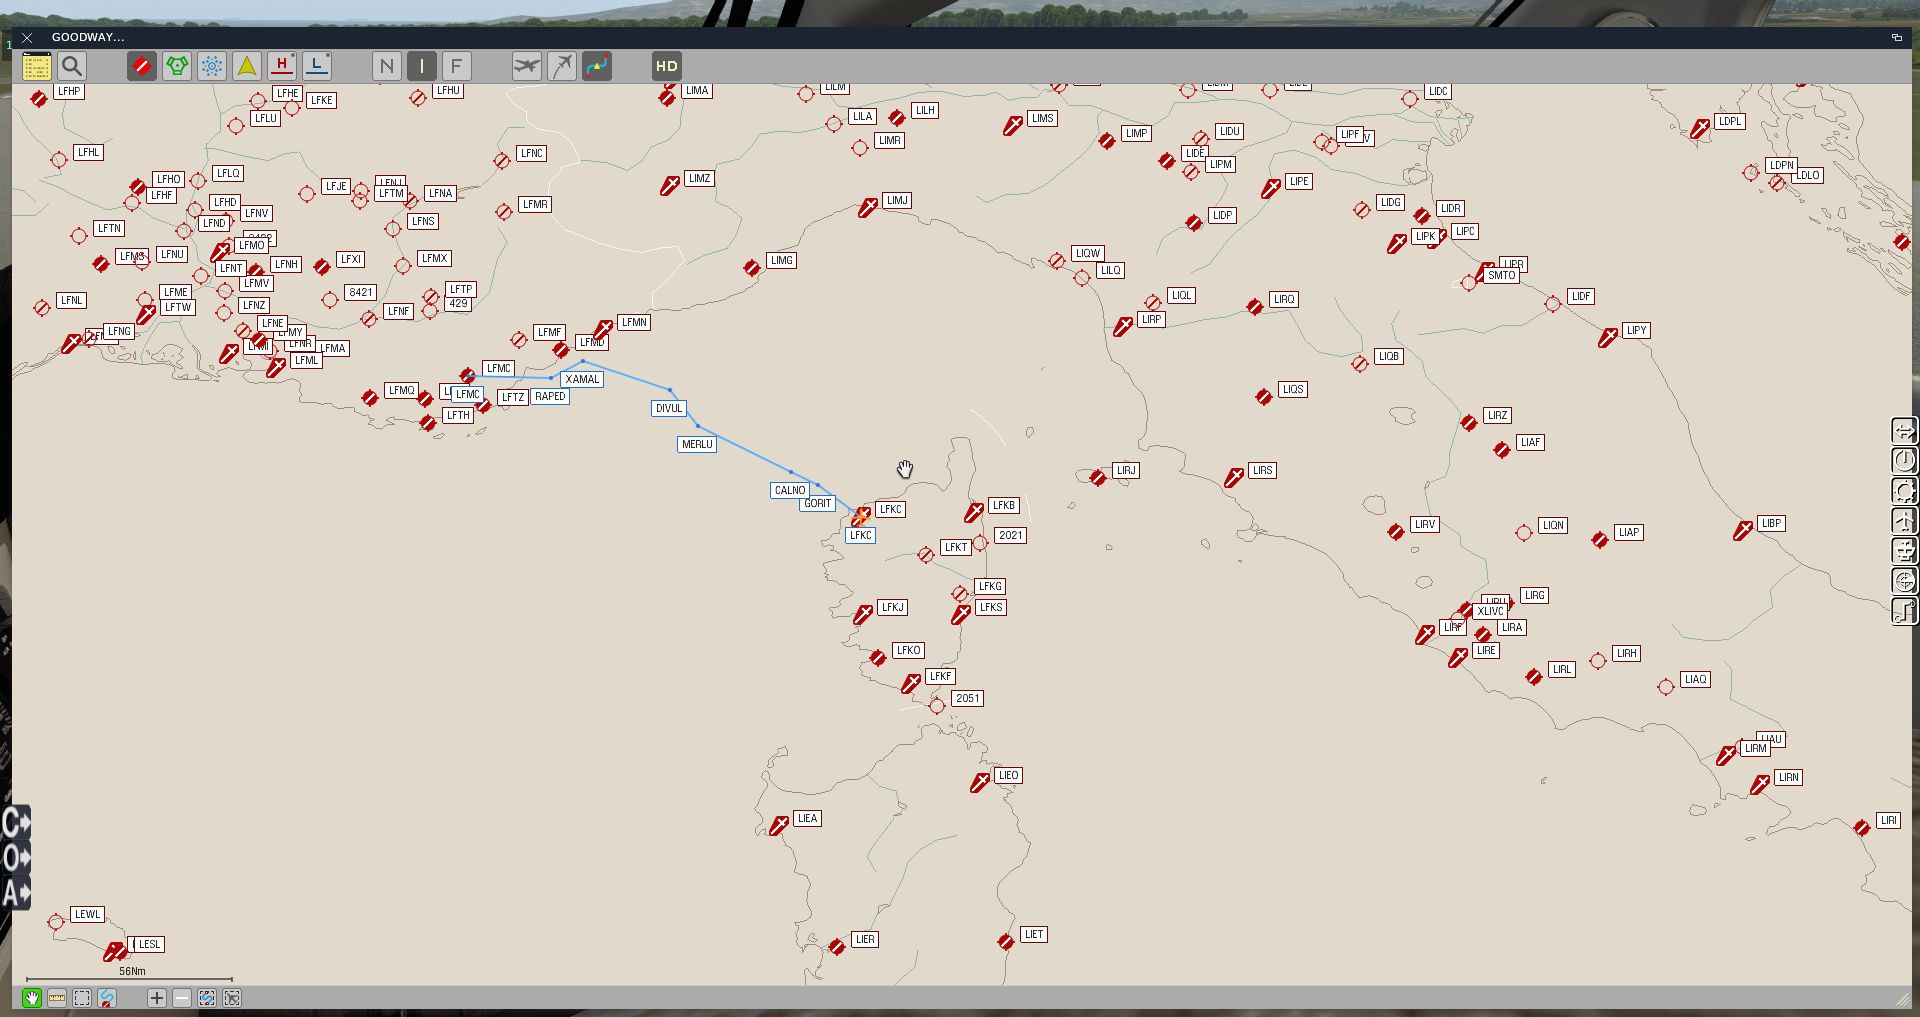The height and width of the screenshot is (1017, 1920).
Task: Click the magnifying glass search icon
Action: click(72, 67)
